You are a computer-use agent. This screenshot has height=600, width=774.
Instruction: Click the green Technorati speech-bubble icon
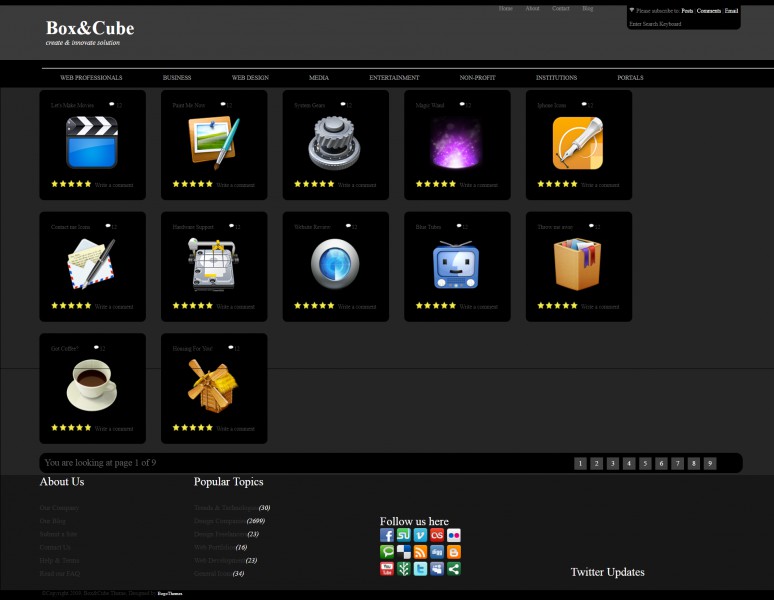coord(387,552)
